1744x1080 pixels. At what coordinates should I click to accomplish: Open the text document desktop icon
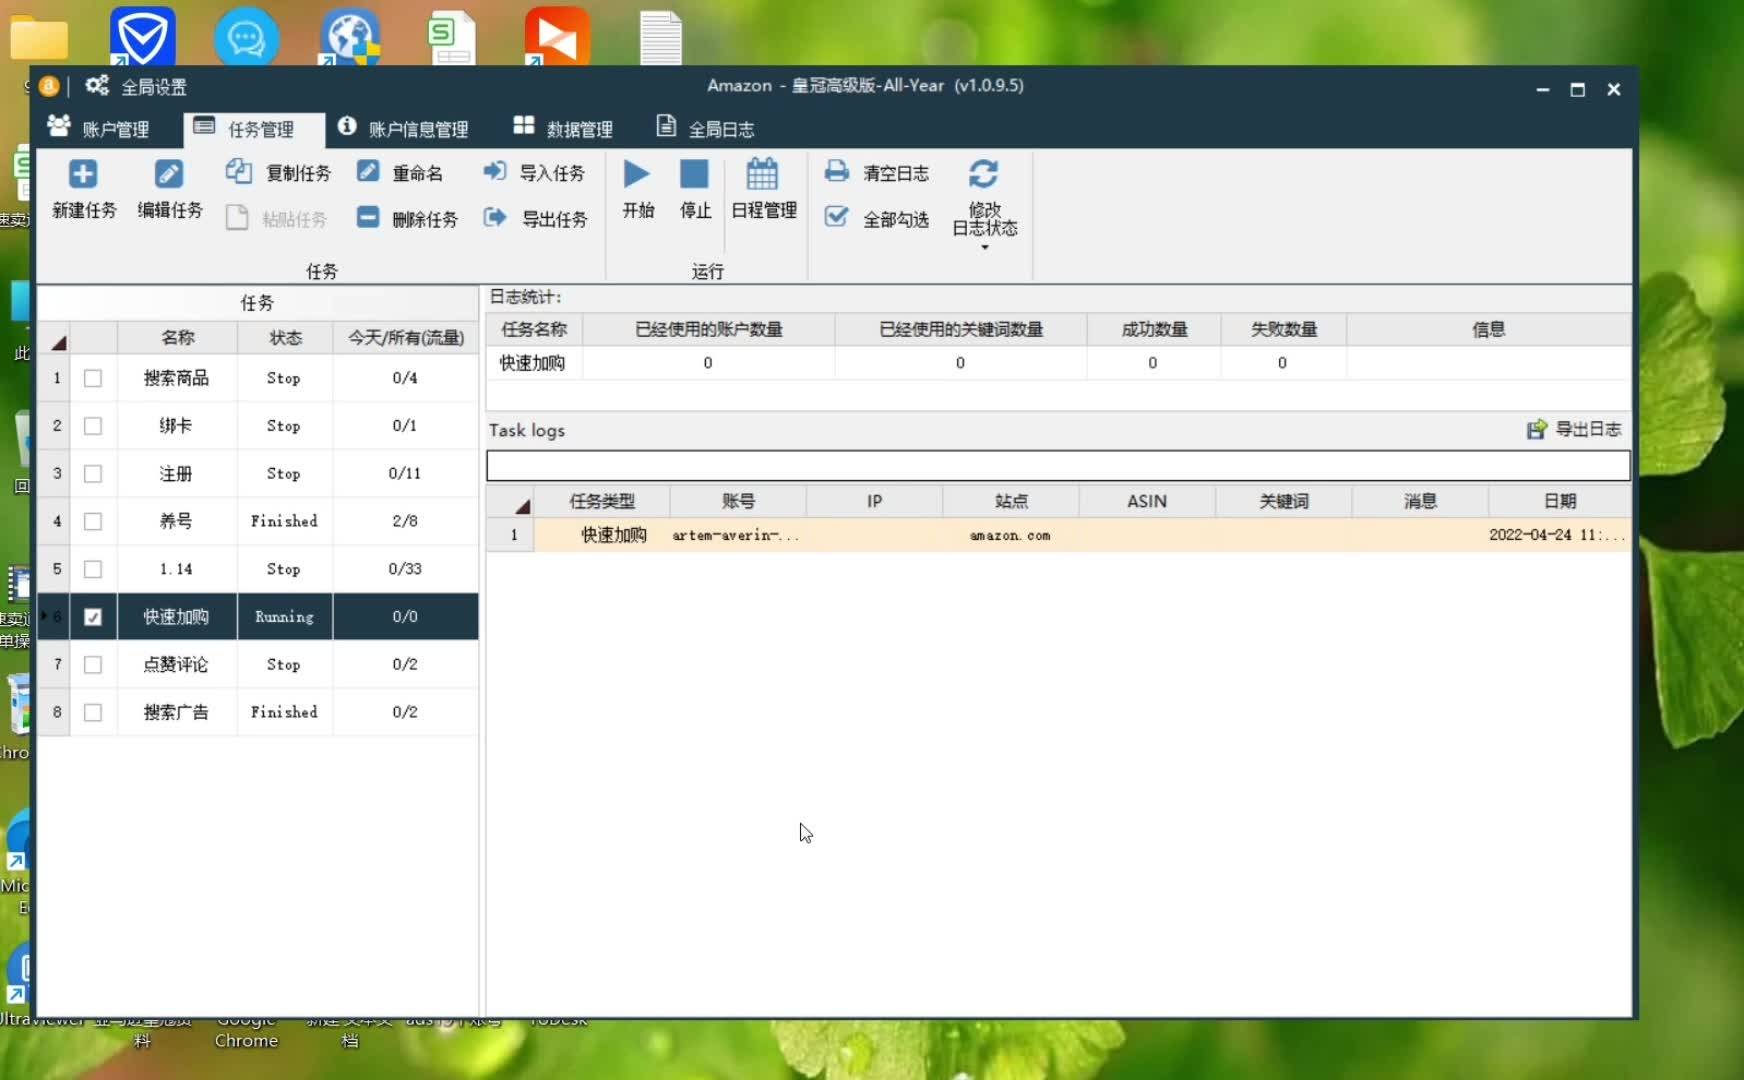click(x=661, y=38)
